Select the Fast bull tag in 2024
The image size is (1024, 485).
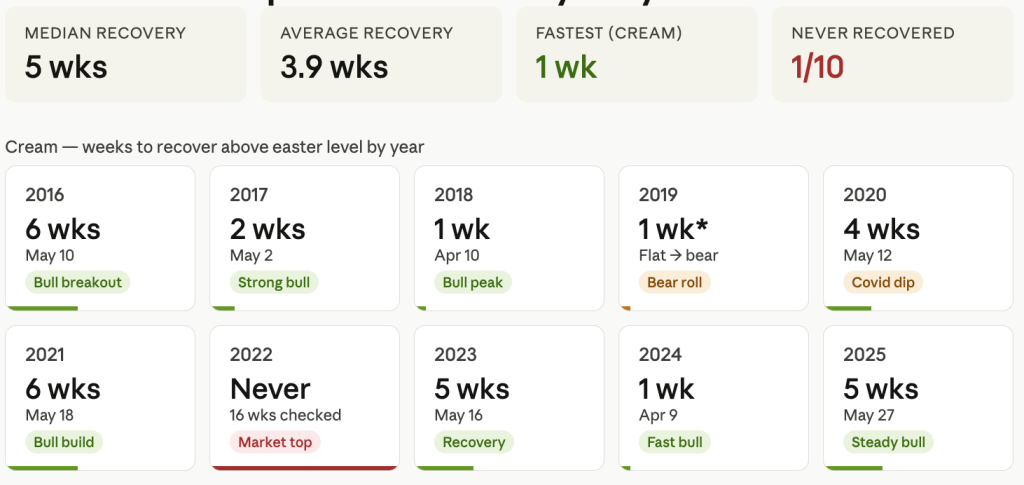coord(675,442)
